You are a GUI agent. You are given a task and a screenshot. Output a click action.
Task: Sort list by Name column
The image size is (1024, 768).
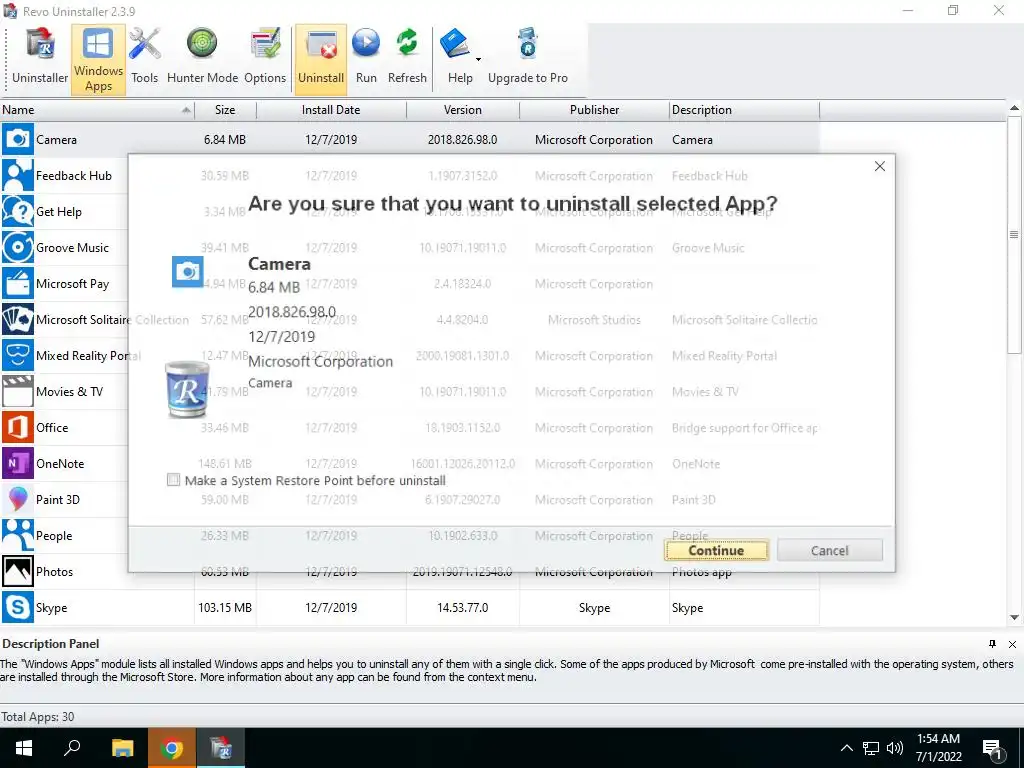(x=97, y=110)
